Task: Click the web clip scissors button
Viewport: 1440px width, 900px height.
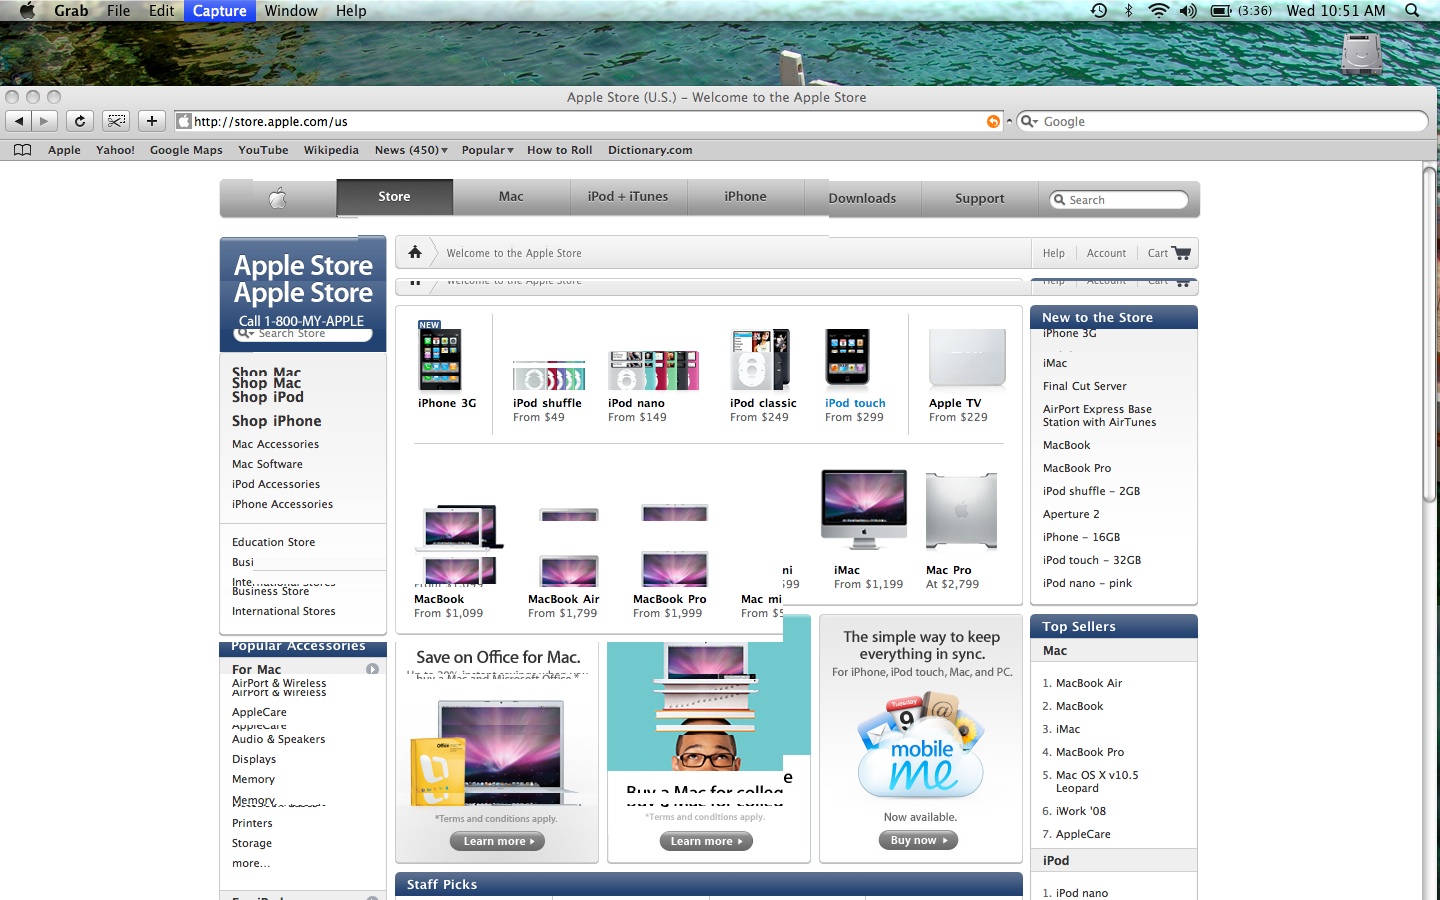Action: click(x=117, y=121)
